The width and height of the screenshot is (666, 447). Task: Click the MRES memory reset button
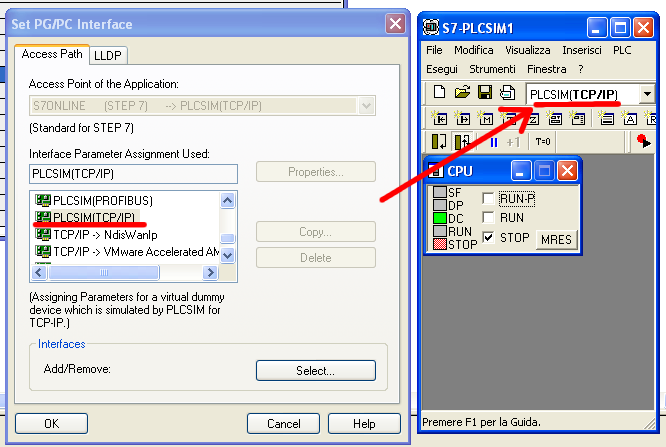tap(556, 240)
